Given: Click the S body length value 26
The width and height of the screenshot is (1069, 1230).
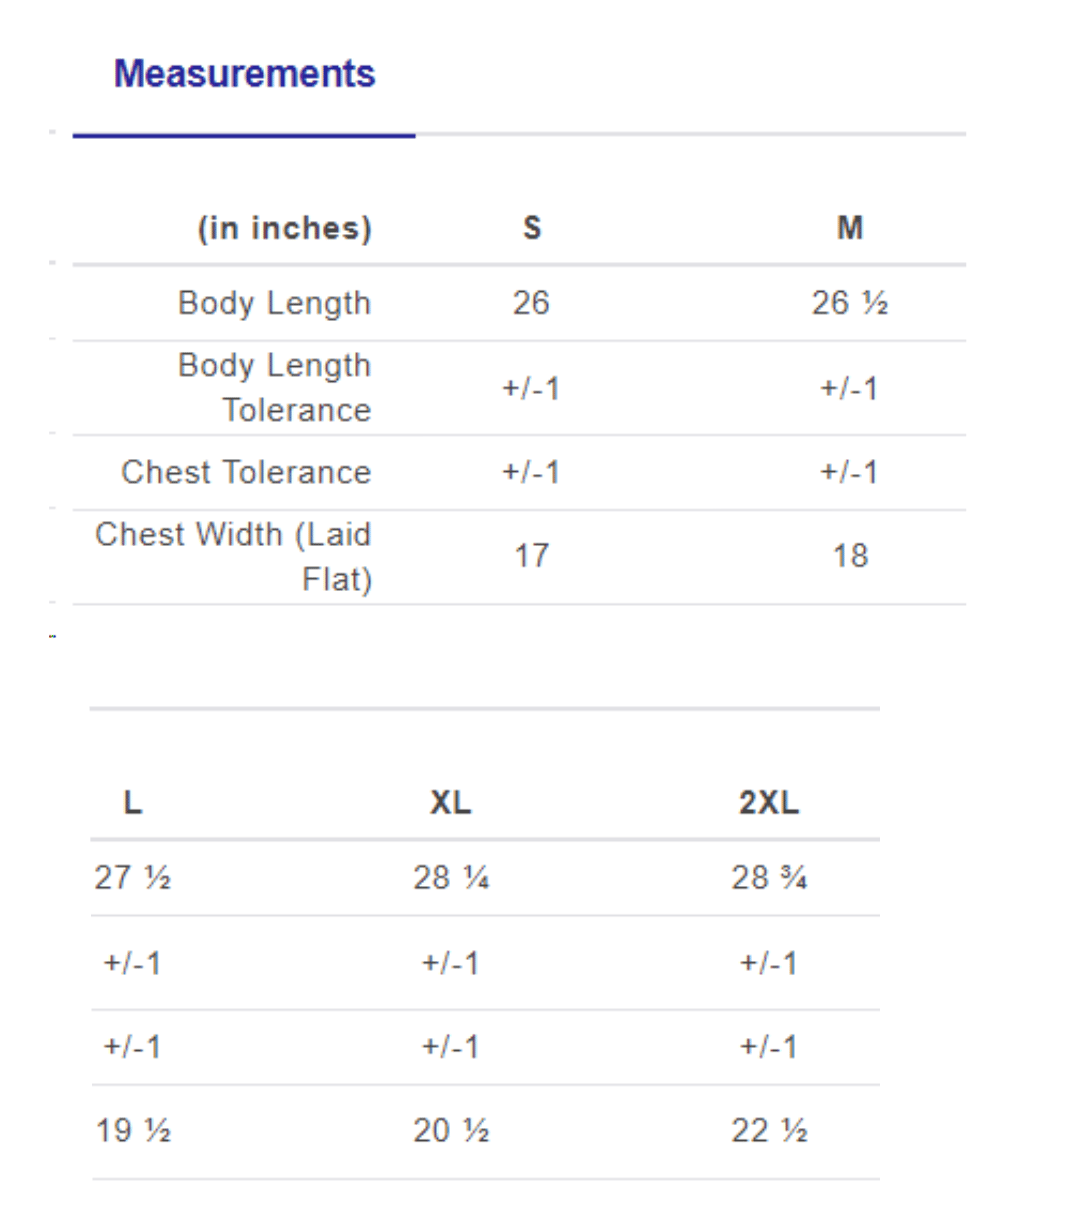Looking at the screenshot, I should [531, 303].
